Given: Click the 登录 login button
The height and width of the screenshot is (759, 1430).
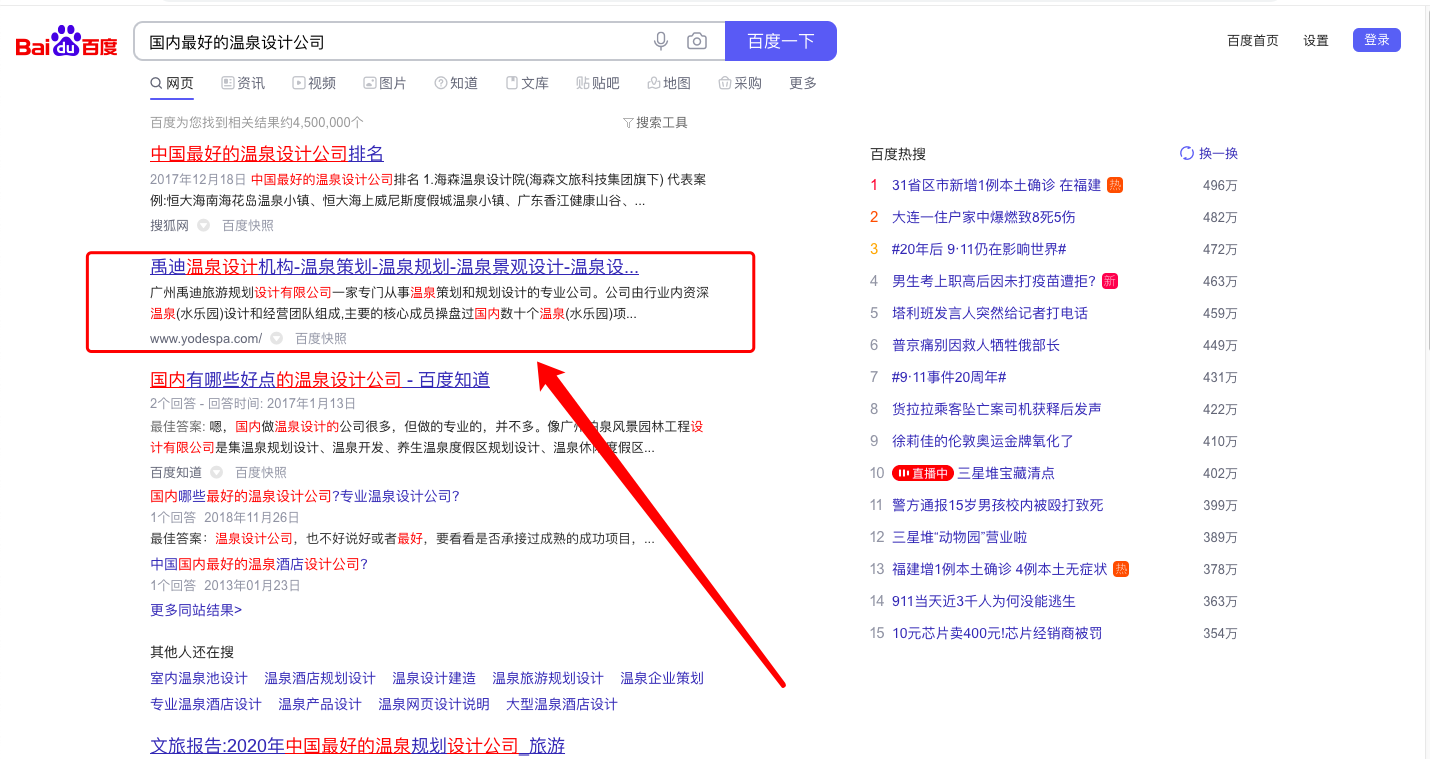Looking at the screenshot, I should (1377, 40).
